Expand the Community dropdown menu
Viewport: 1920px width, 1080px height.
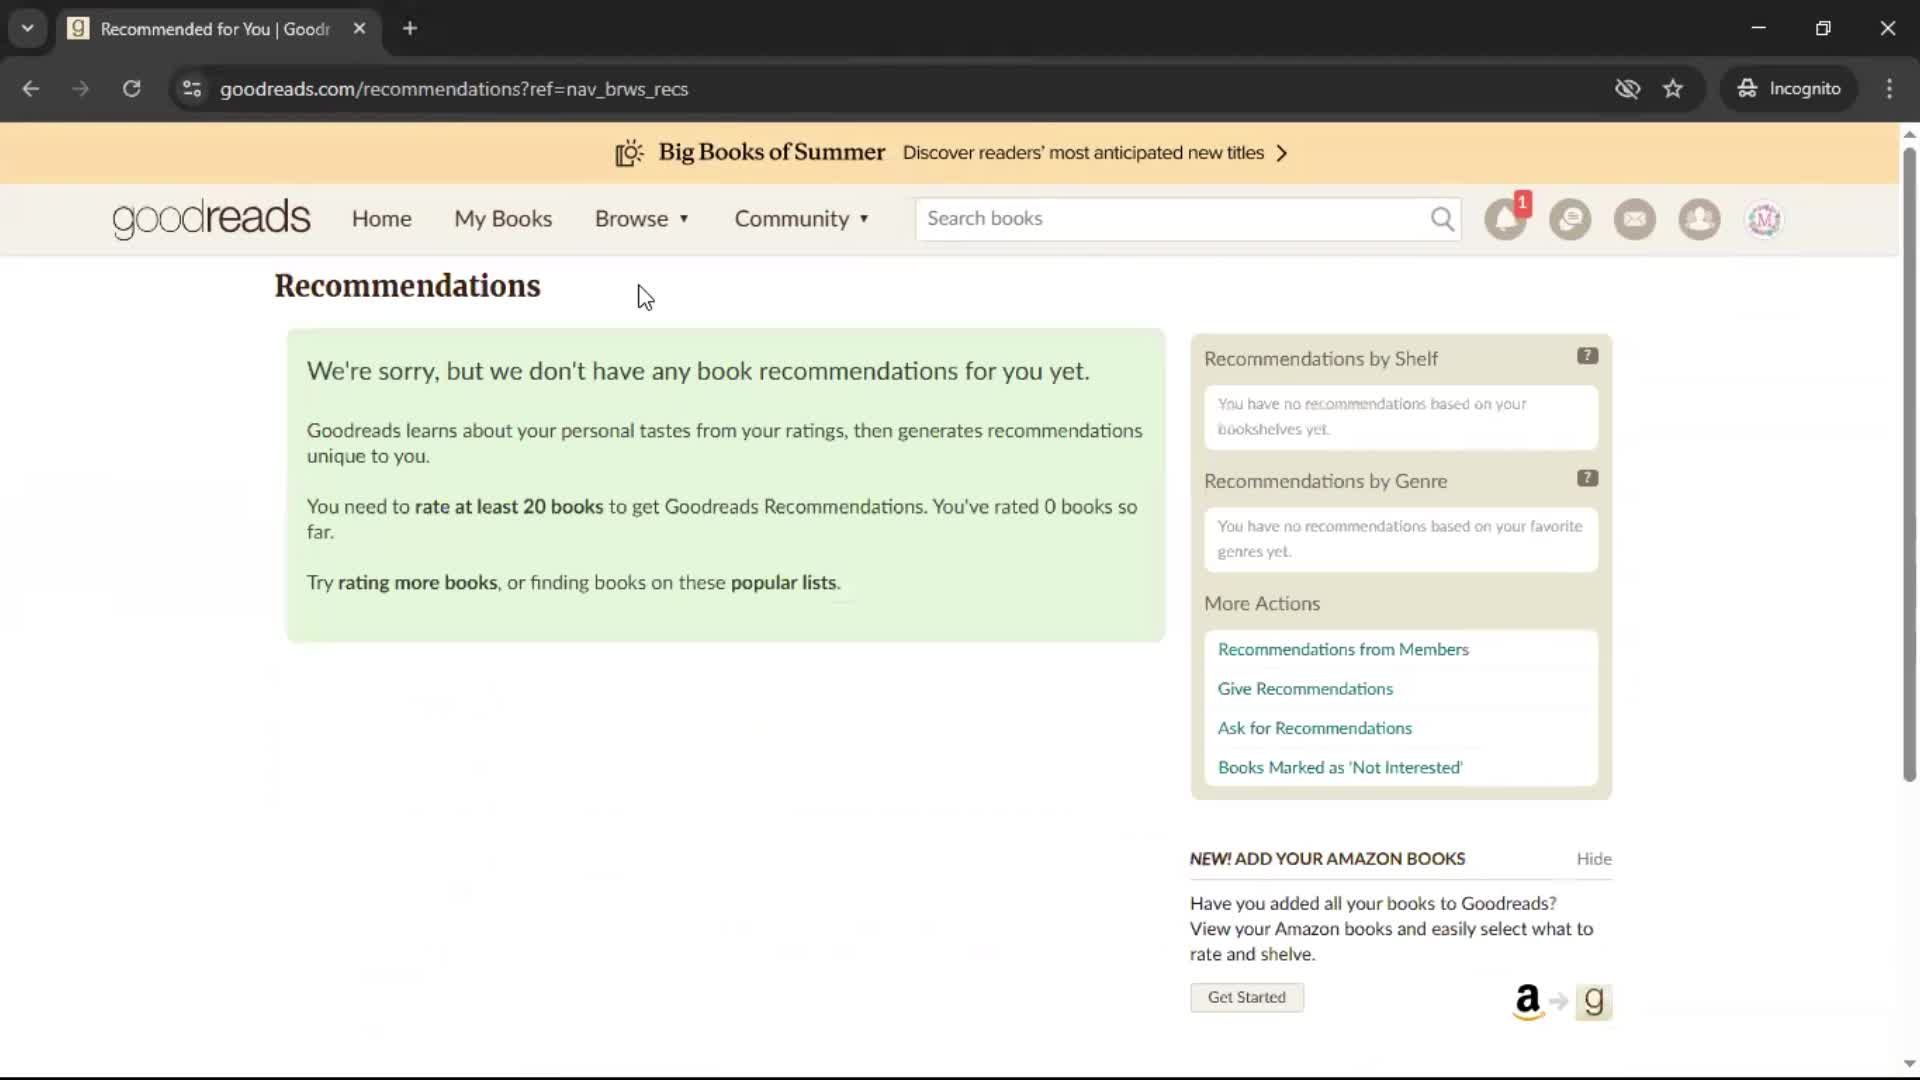[802, 219]
